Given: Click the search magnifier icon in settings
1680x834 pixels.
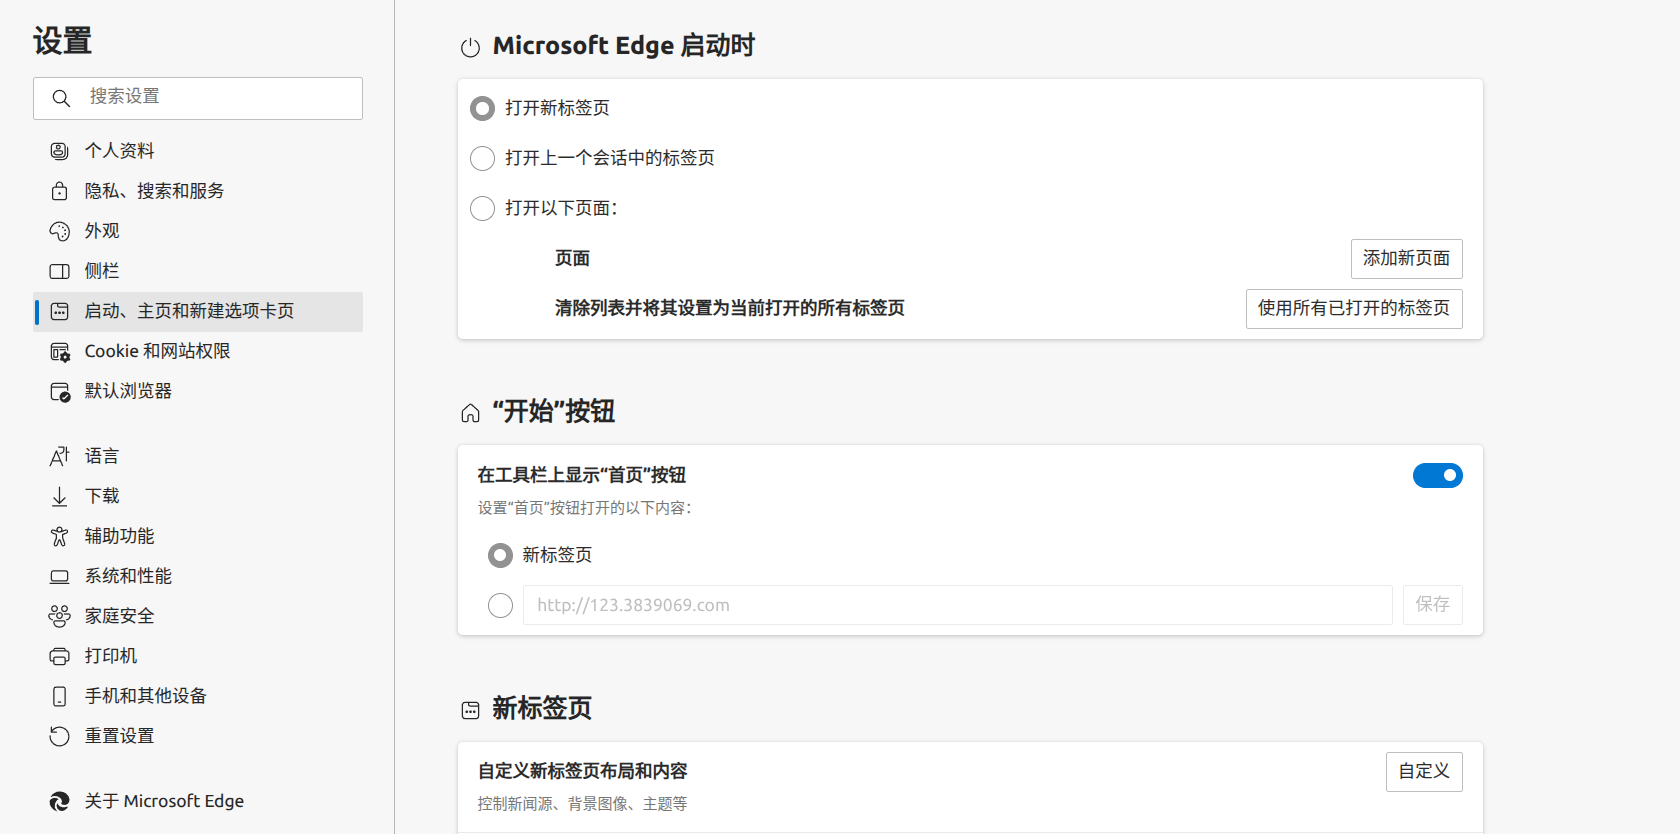Looking at the screenshot, I should click(61, 98).
